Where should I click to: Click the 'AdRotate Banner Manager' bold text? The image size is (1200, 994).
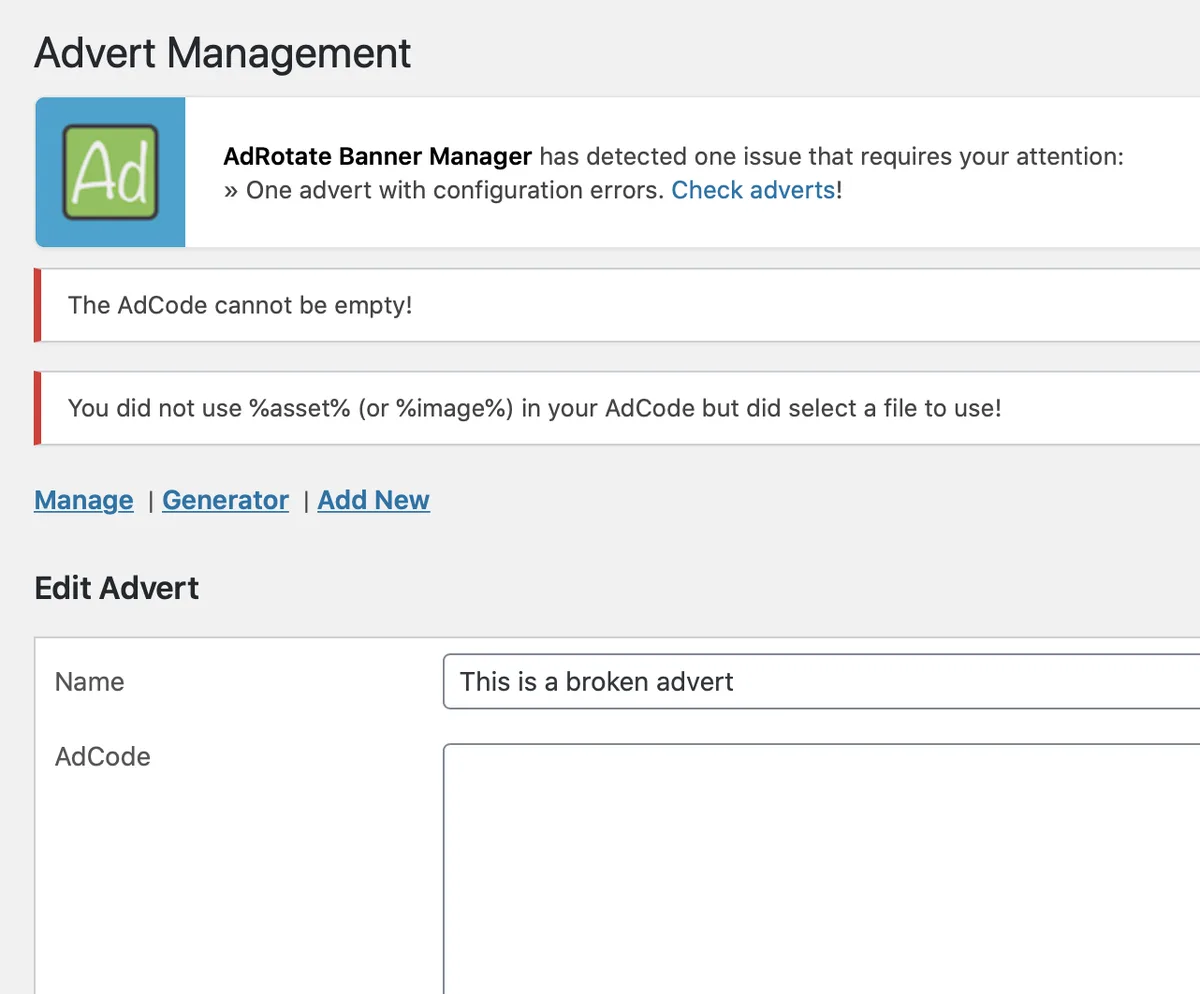point(378,157)
